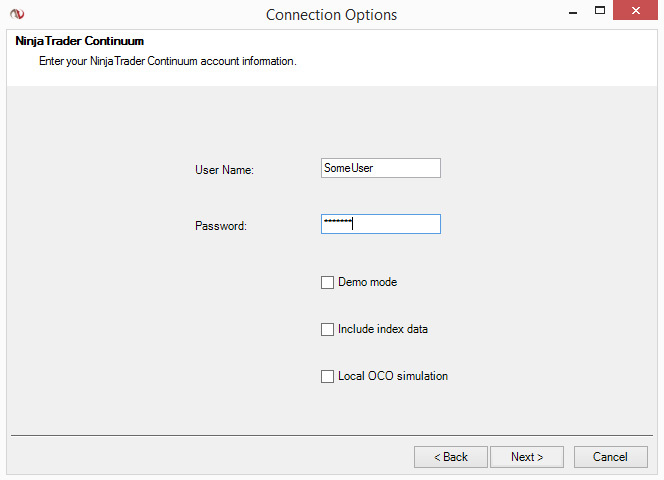The height and width of the screenshot is (480, 664).
Task: Select the 'User Name:' label text
Action: click(x=224, y=170)
